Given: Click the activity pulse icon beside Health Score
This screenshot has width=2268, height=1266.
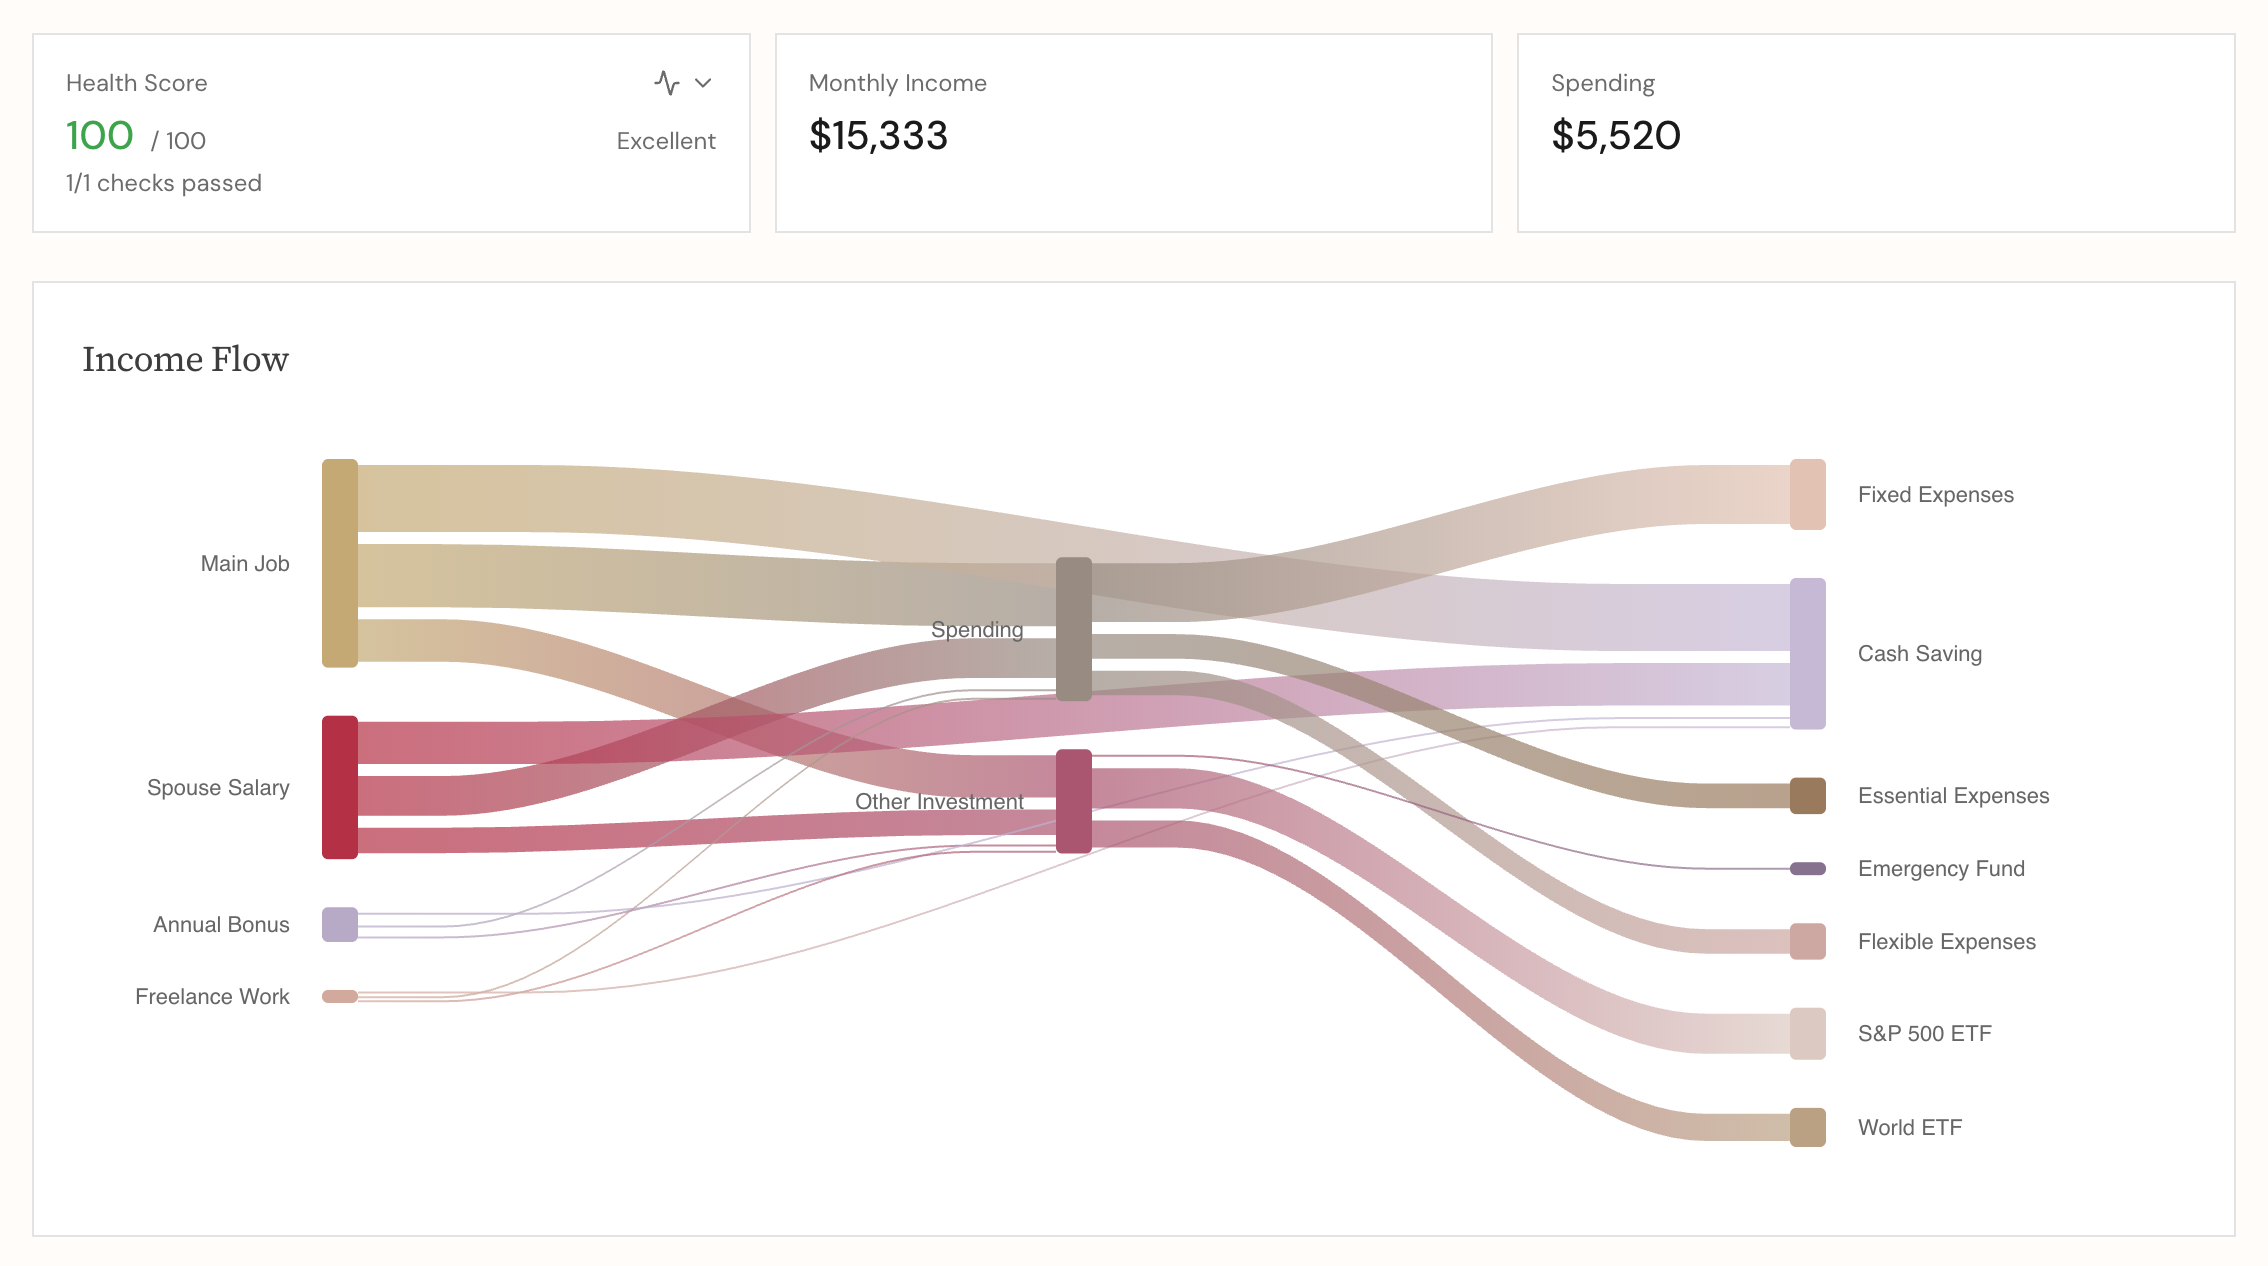Looking at the screenshot, I should [x=668, y=82].
